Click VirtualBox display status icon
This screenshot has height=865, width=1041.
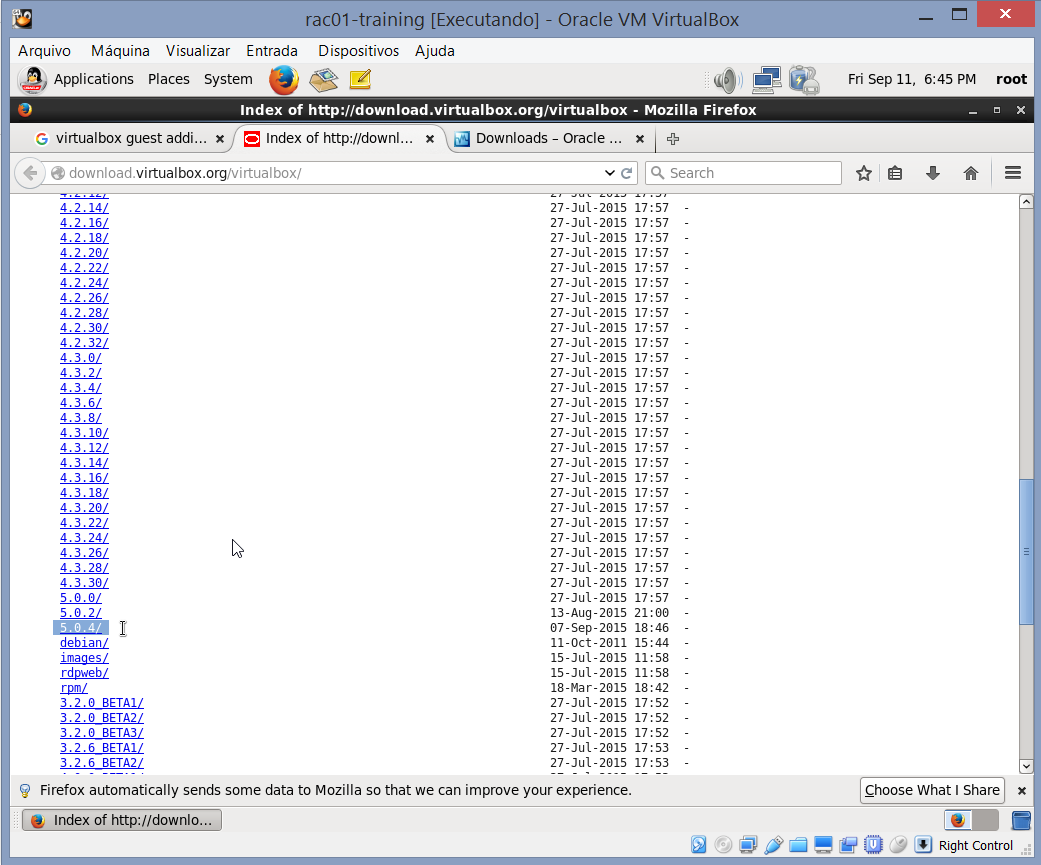point(823,844)
